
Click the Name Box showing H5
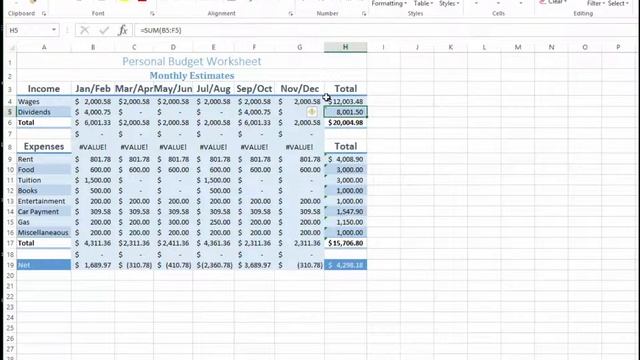28,30
